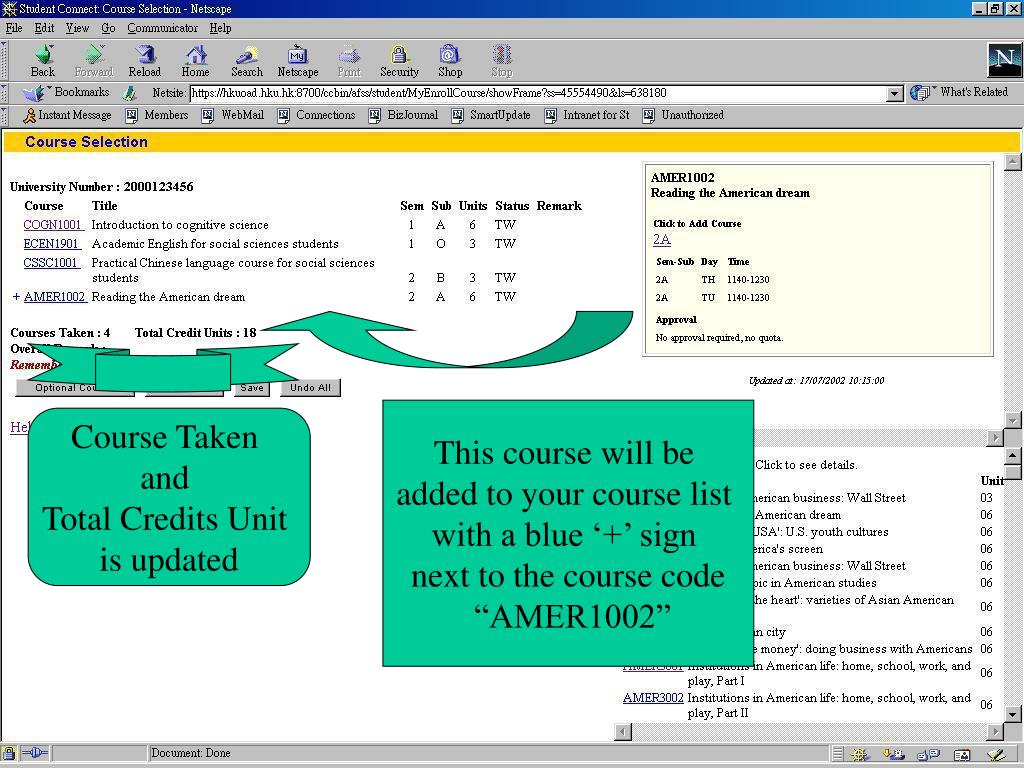
Task: Open the Members personal toolbar shortcut
Action: [157, 115]
